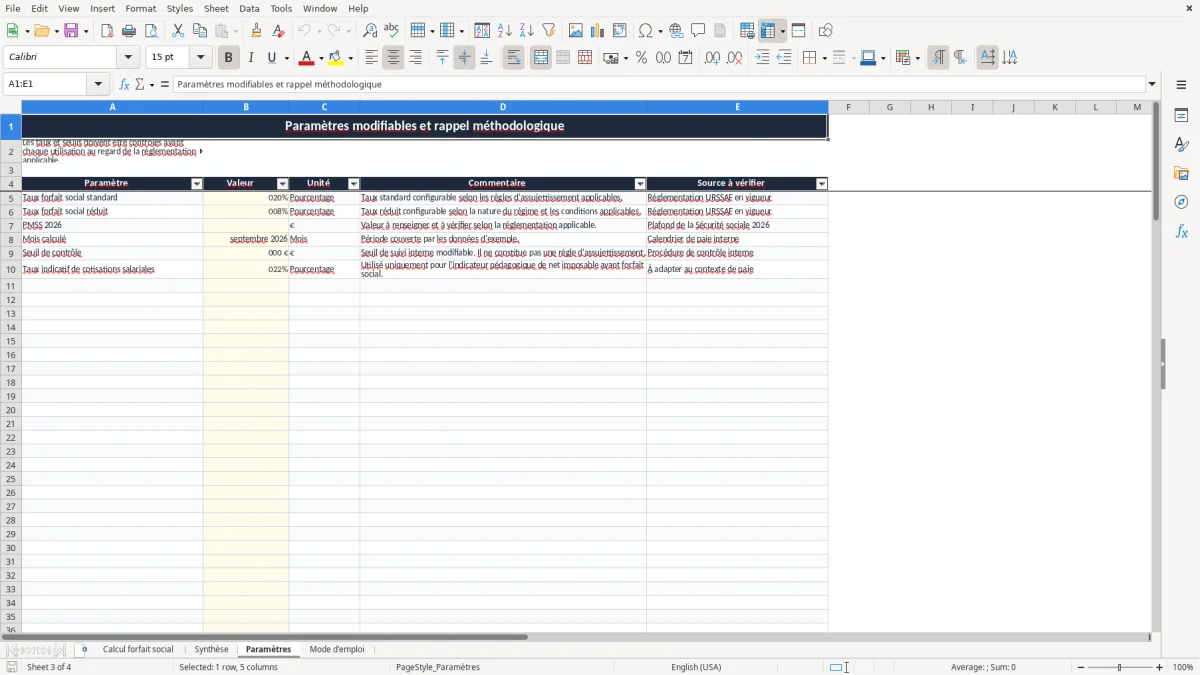1200x675 pixels.
Task: Open the Unité column filter dropdown
Action: pyautogui.click(x=353, y=184)
